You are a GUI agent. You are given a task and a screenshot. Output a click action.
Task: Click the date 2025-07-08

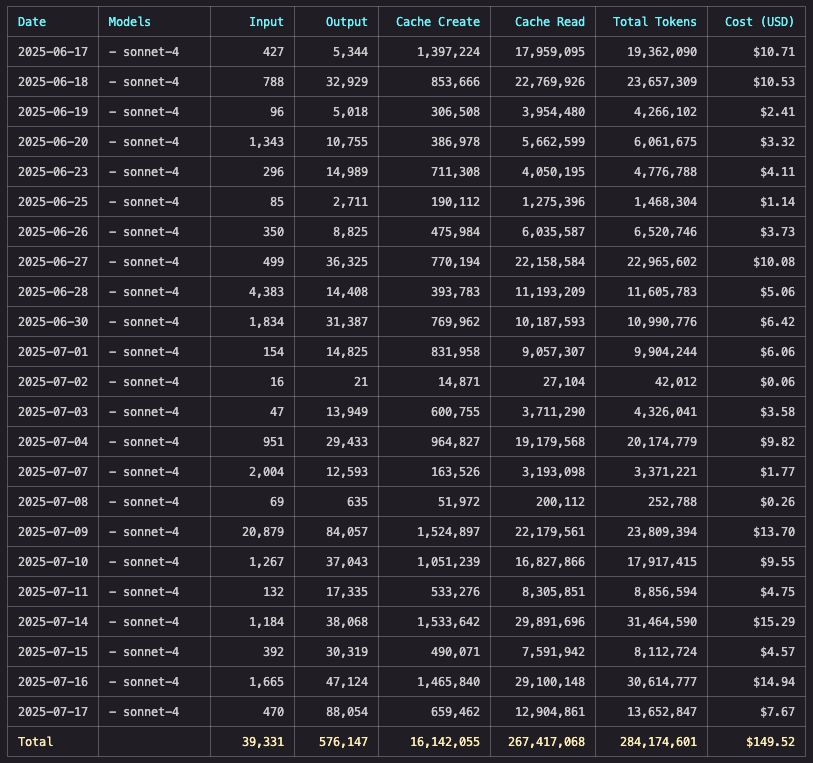(53, 503)
